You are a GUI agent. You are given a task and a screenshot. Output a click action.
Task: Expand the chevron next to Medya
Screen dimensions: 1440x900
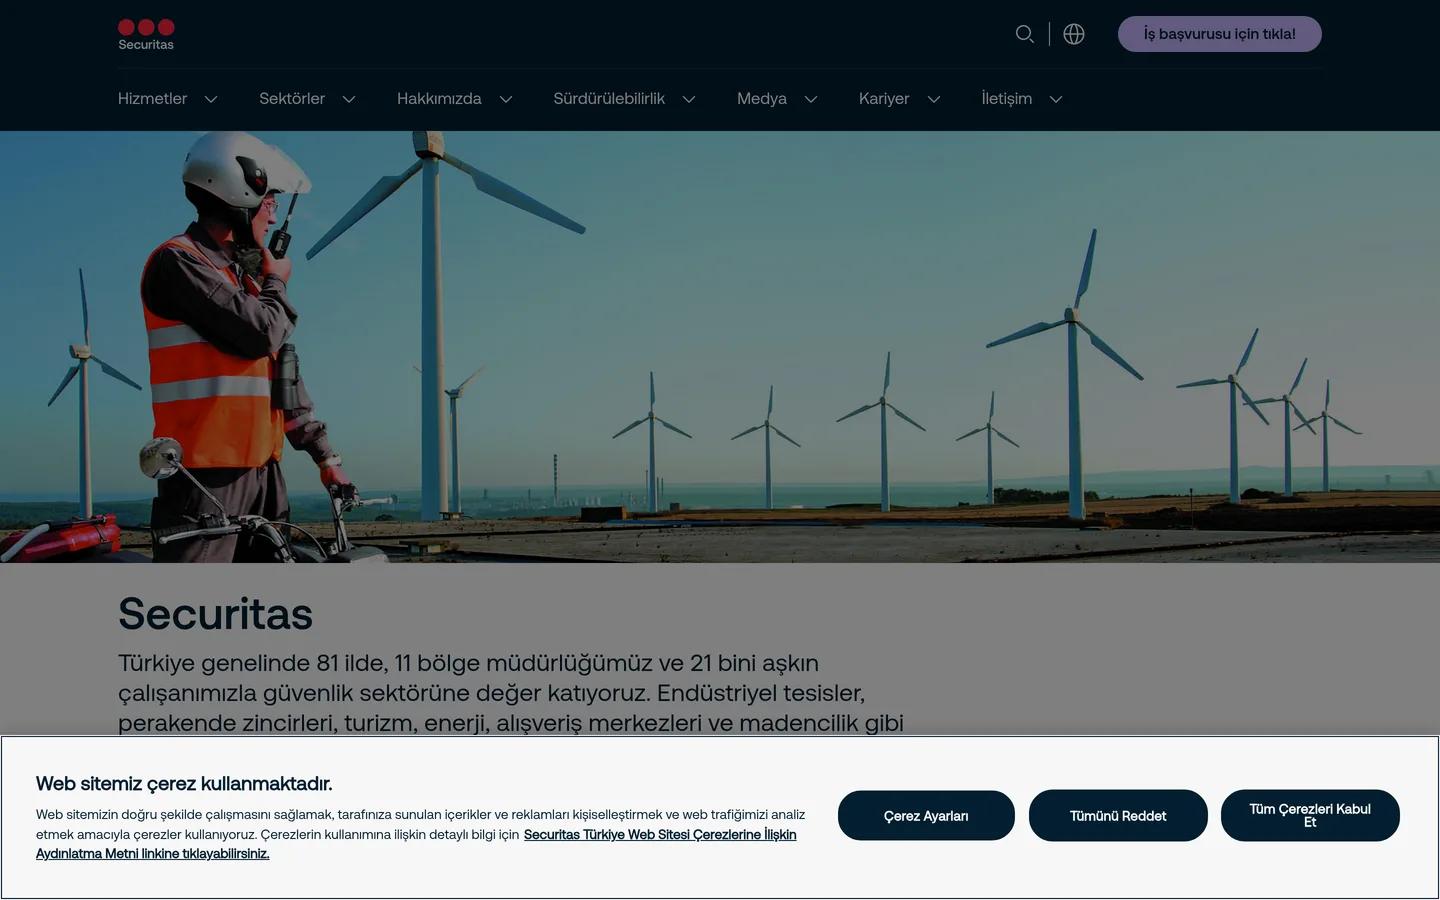811,99
